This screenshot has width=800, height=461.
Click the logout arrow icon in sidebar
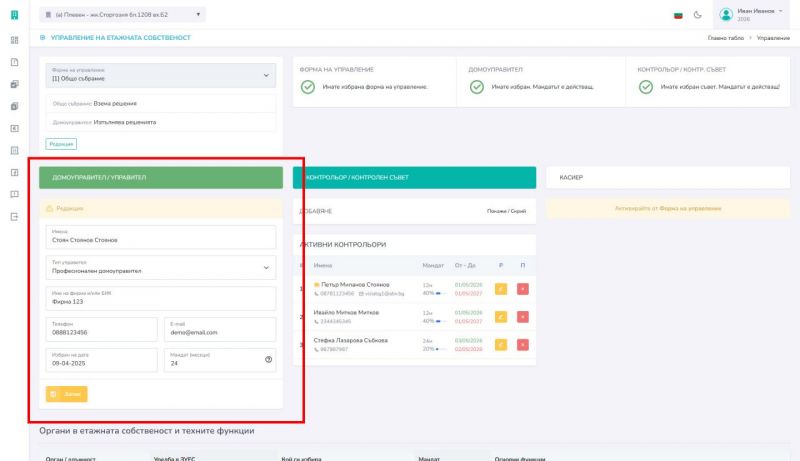14,217
